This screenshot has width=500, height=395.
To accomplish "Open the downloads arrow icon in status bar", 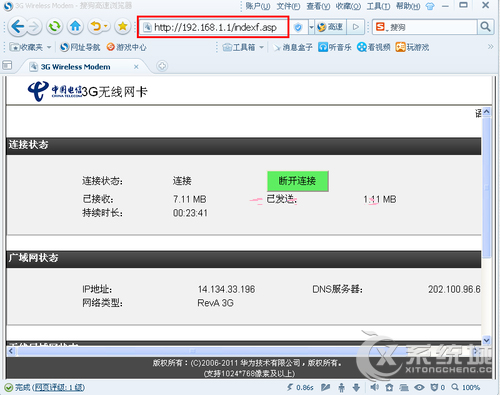I will [356, 387].
